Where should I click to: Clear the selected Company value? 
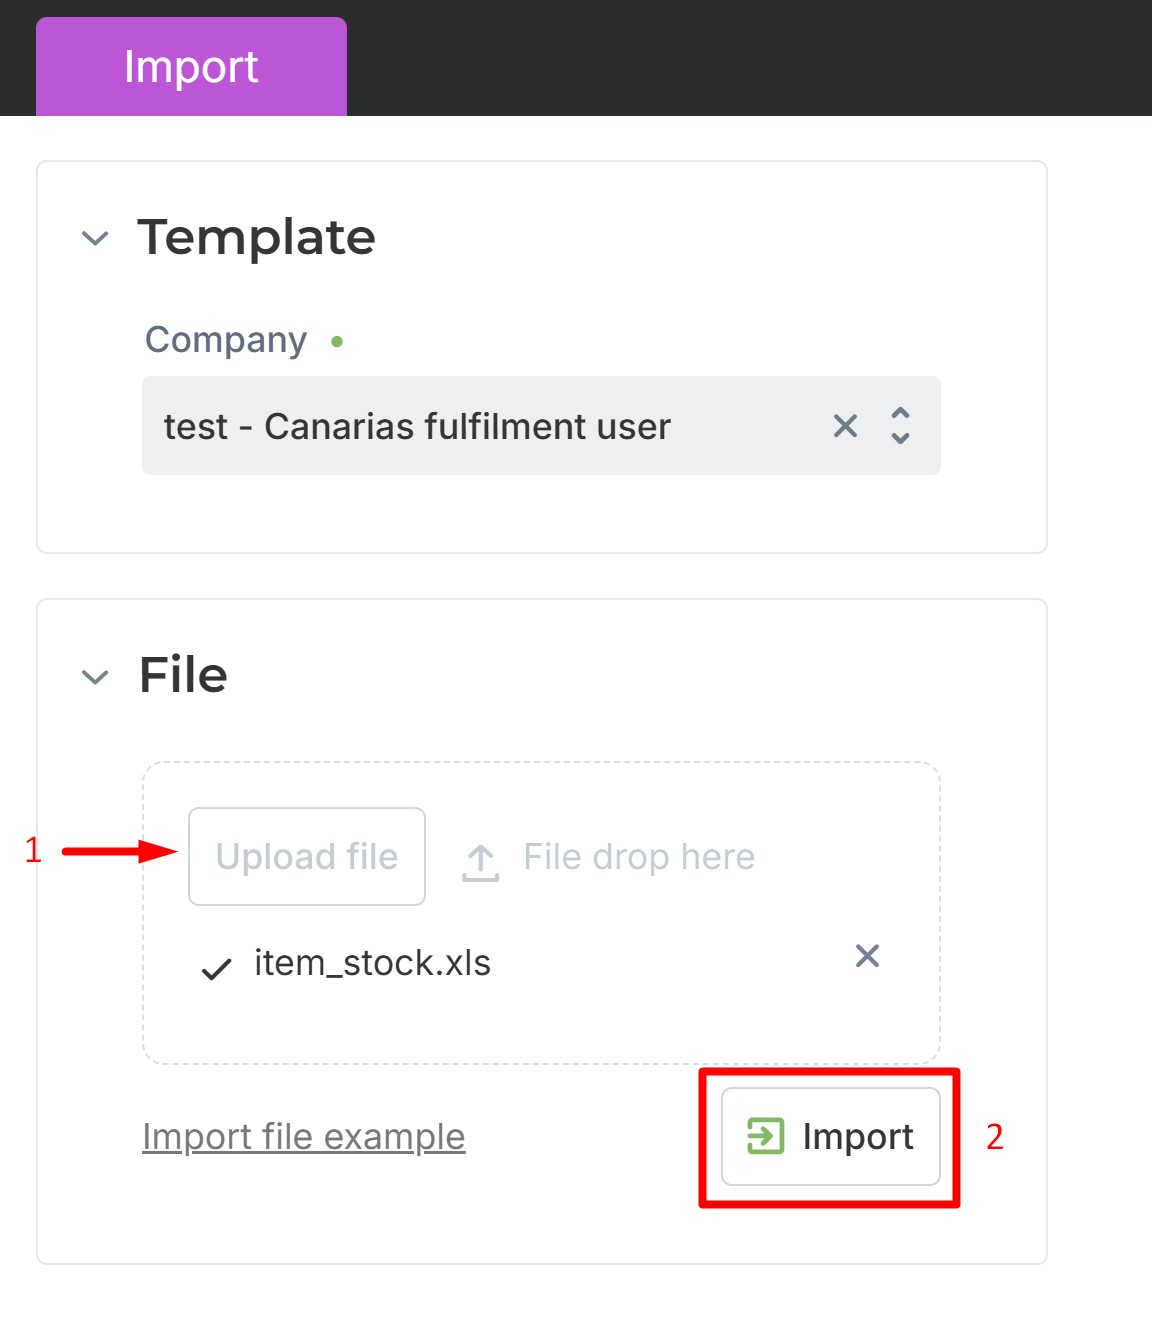coord(845,426)
